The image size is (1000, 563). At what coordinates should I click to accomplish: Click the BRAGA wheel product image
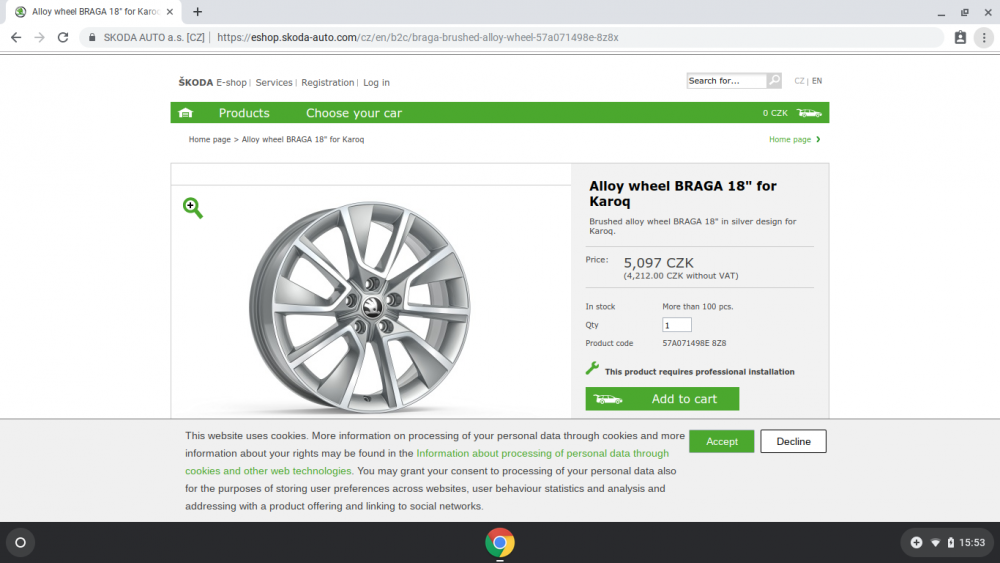click(x=360, y=307)
